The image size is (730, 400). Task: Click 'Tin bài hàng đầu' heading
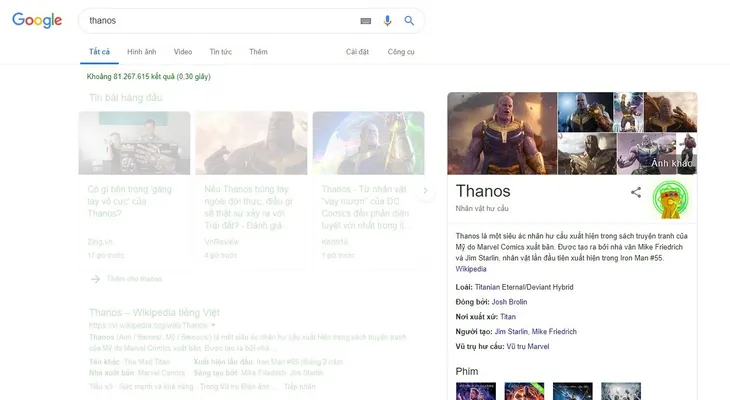[x=126, y=98]
